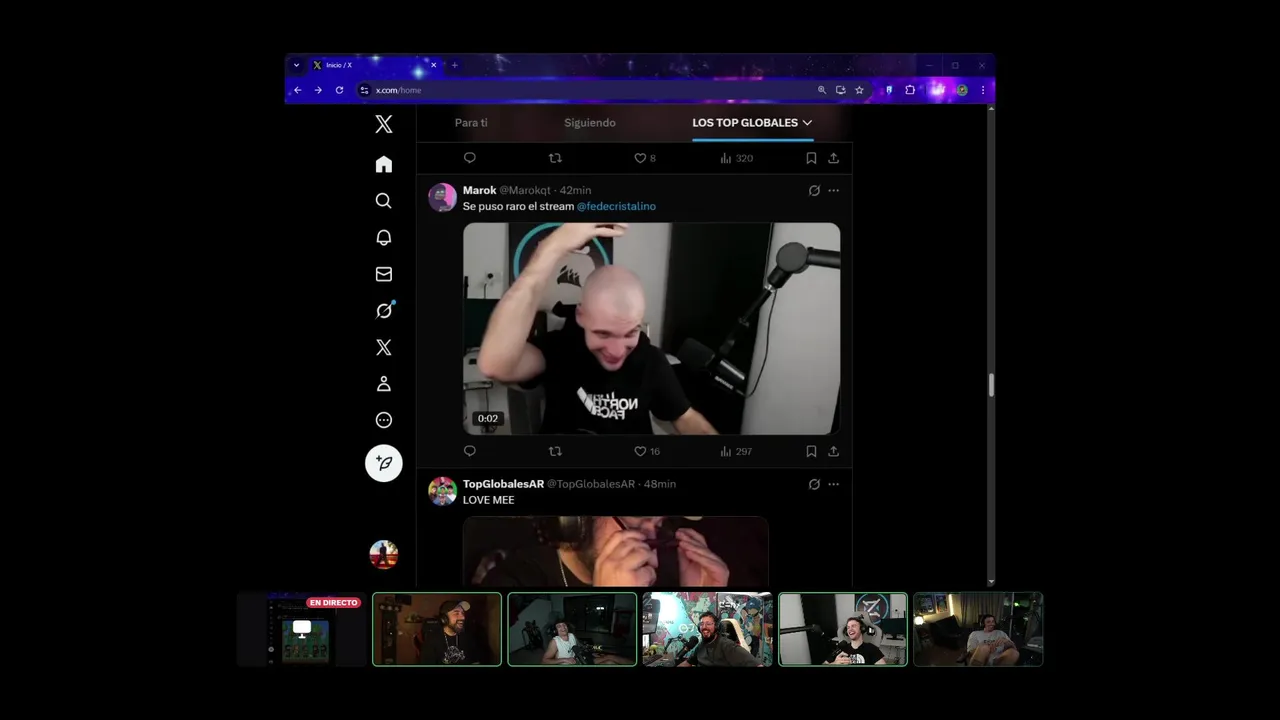Click the X logo in sidebar
The width and height of the screenshot is (1280, 720).
click(384, 124)
